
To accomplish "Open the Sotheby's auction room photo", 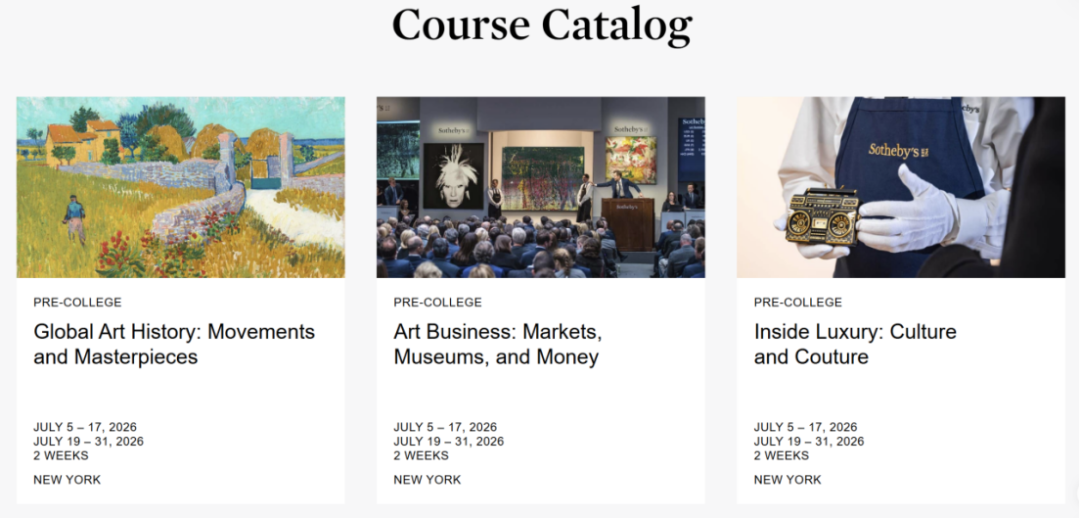I will 540,187.
